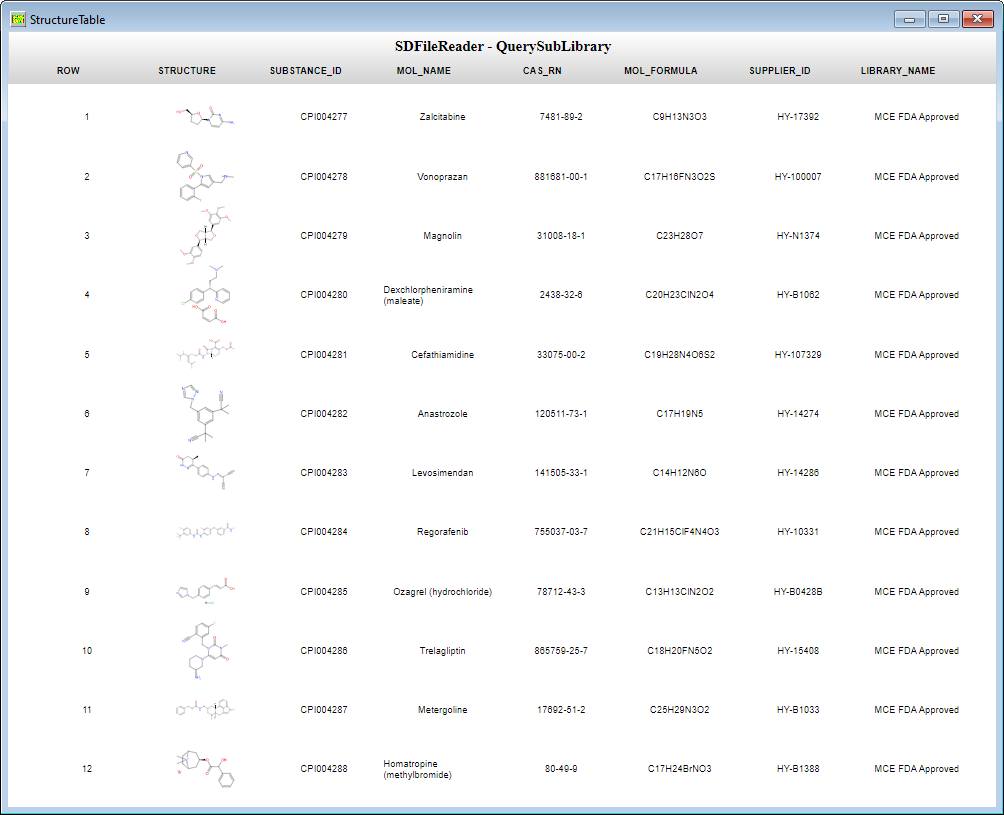This screenshot has width=1004, height=815.
Task: Select the Vonoprazan molecule structure image
Action: pos(205,177)
